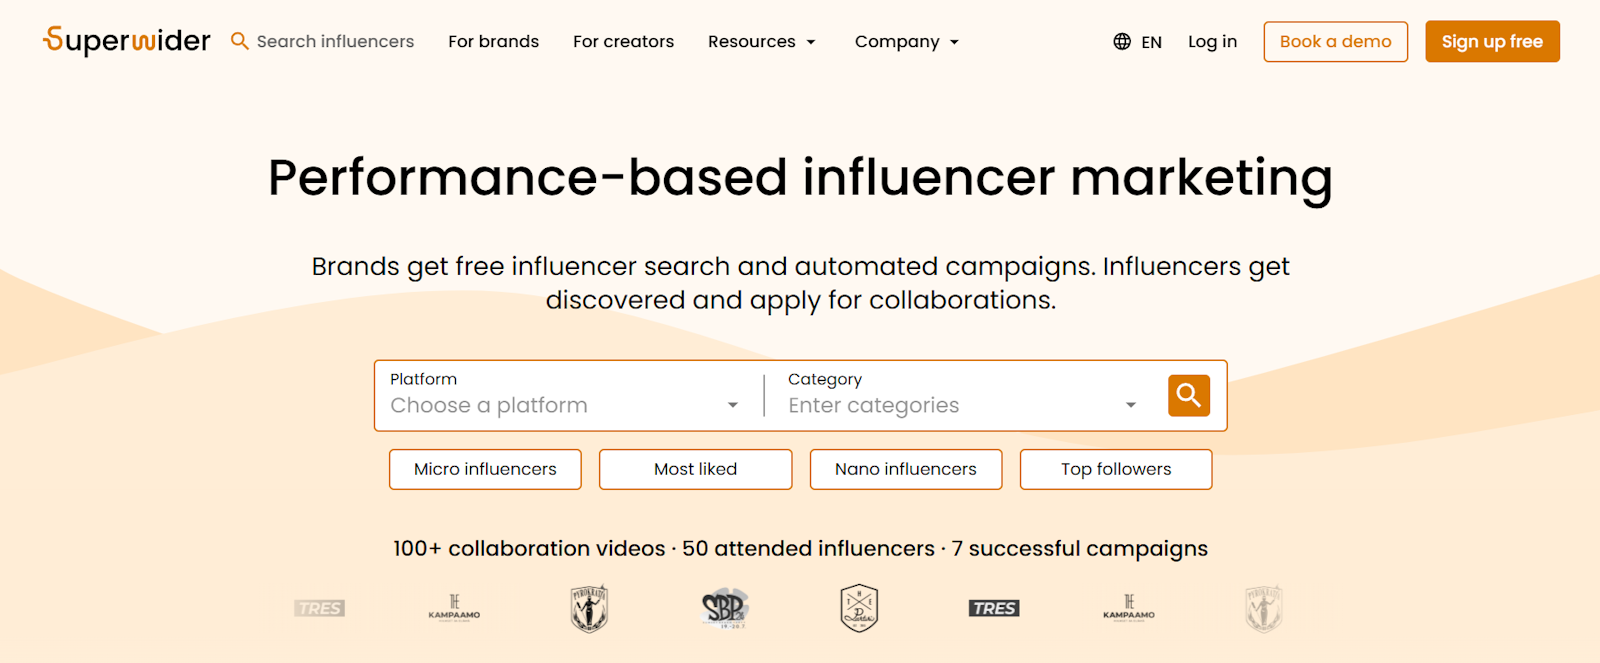Click the hexagon shield brand logo
This screenshot has height=663, width=1600.
[x=859, y=608]
